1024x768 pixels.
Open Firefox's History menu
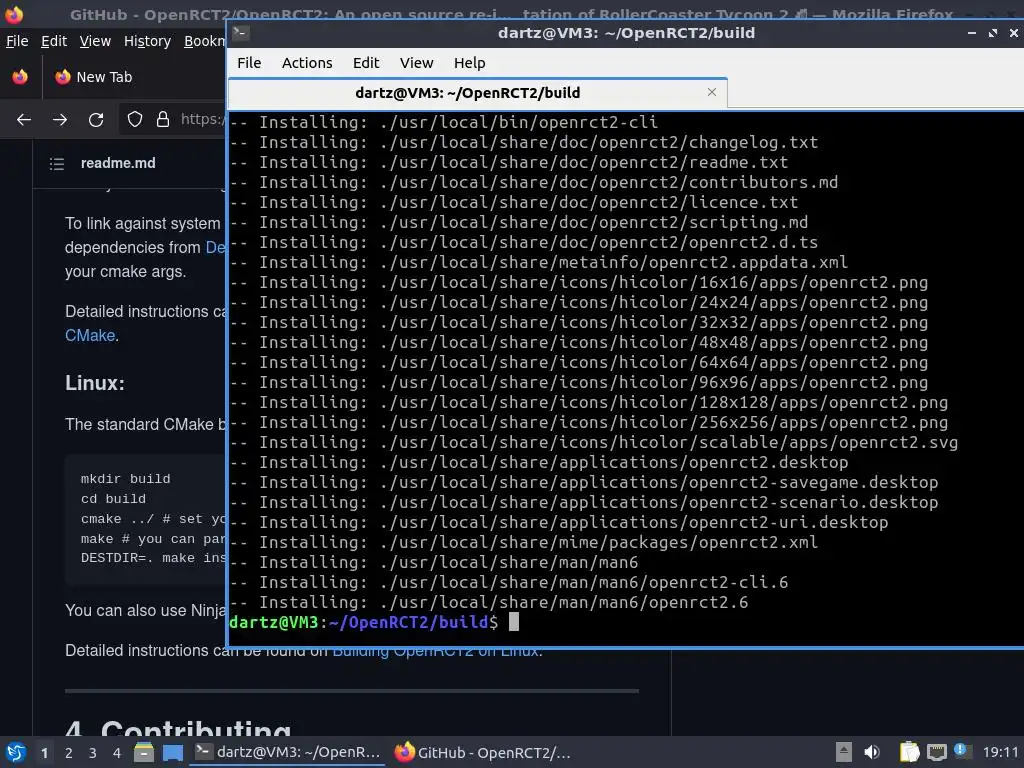pyautogui.click(x=147, y=41)
